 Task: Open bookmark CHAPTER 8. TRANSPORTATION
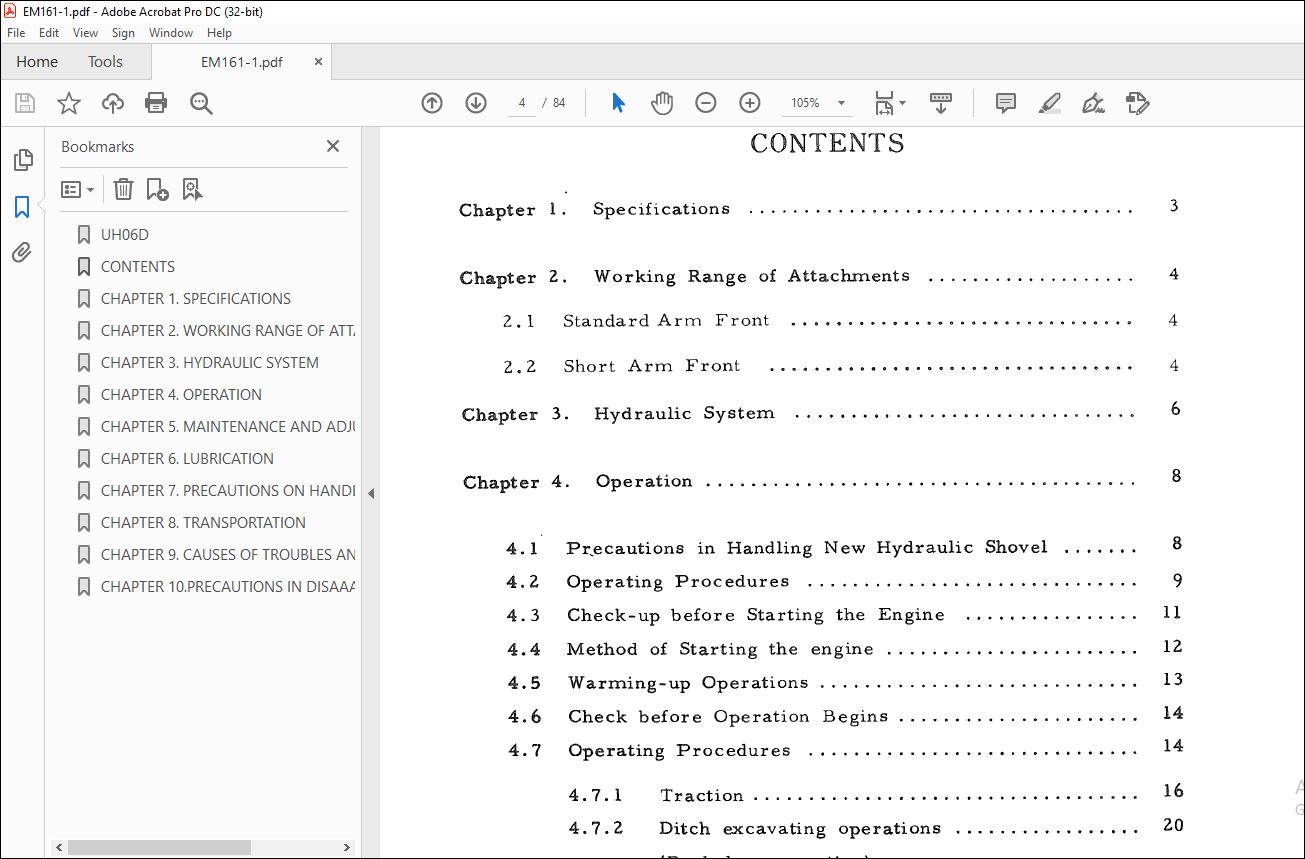203,523
